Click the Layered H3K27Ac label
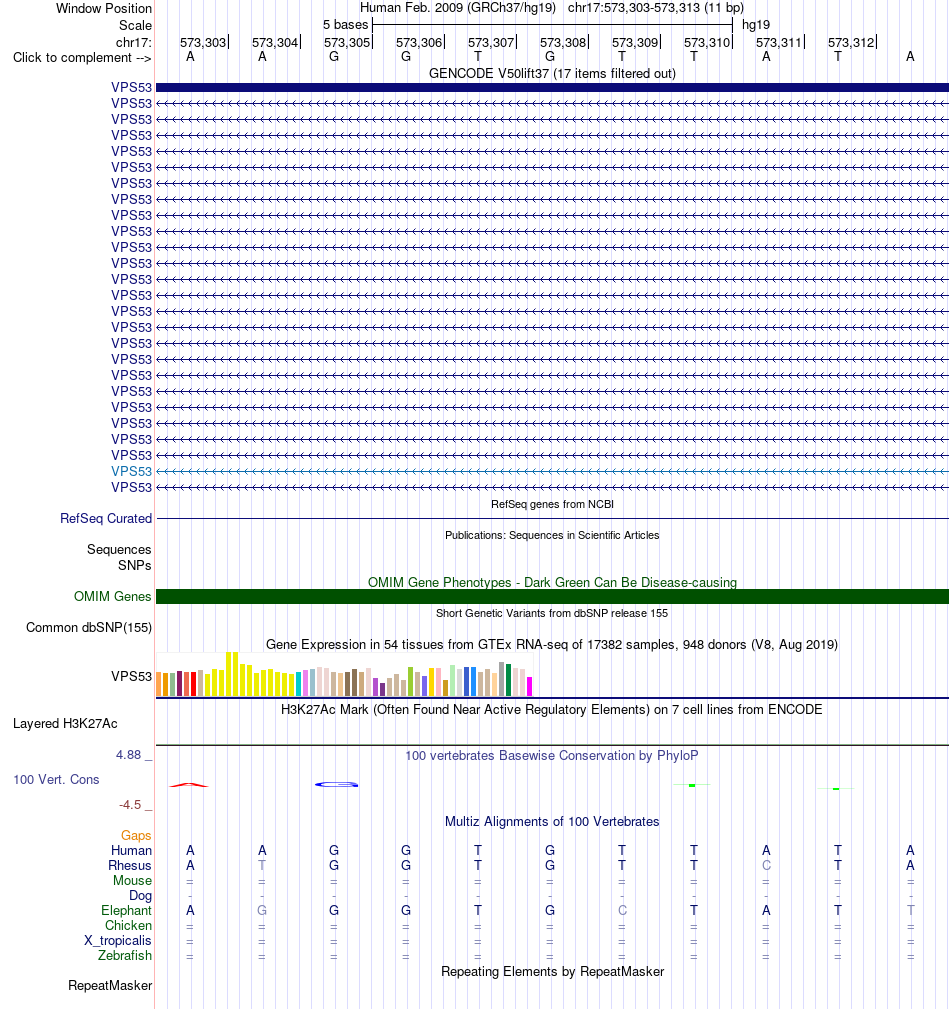Screen dimensions: 950x1009 (65, 724)
